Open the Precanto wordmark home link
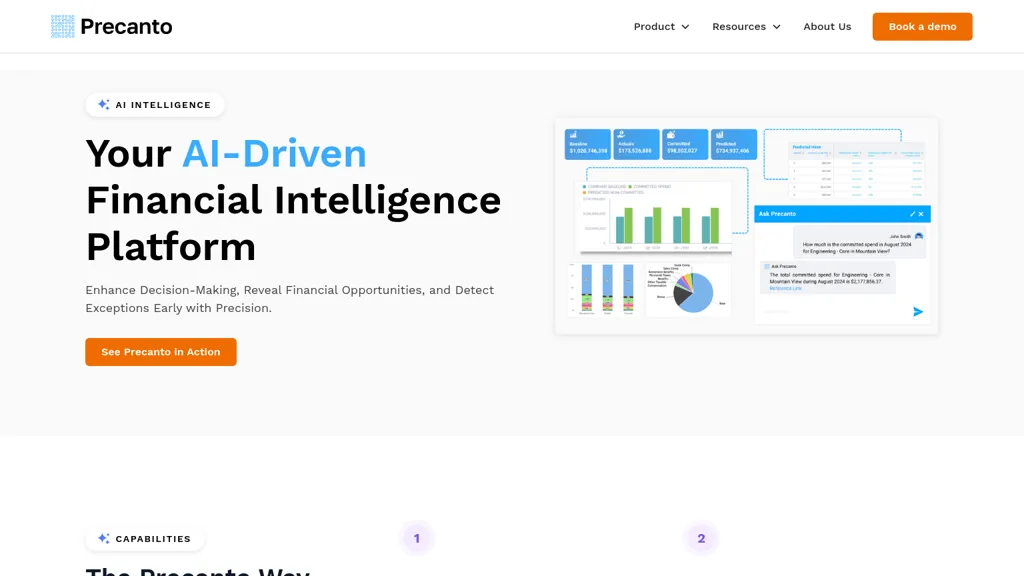This screenshot has width=1024, height=576. pos(126,27)
